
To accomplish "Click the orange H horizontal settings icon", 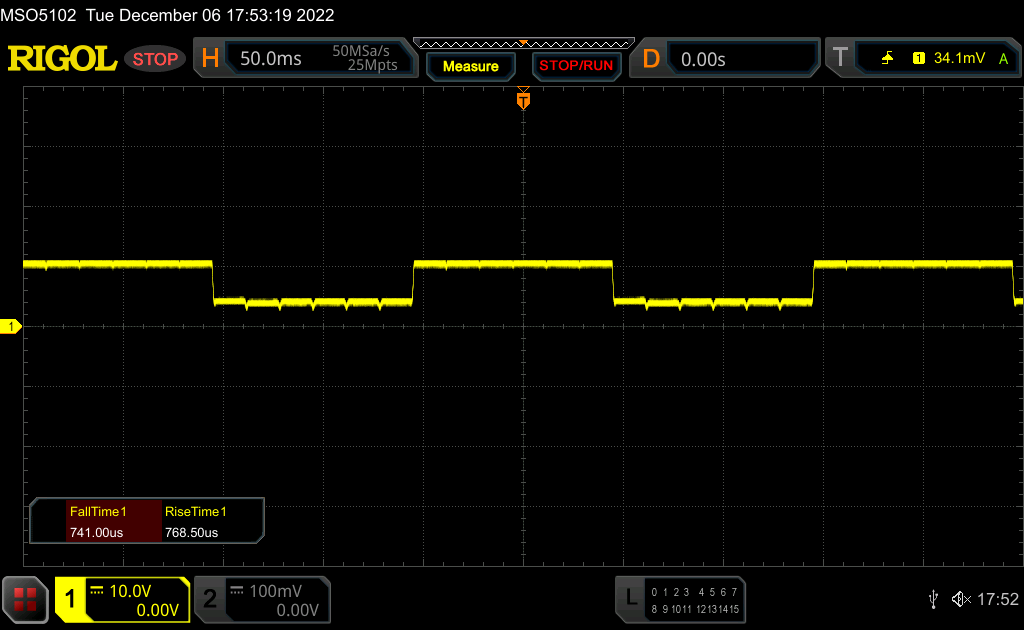I will [210, 59].
